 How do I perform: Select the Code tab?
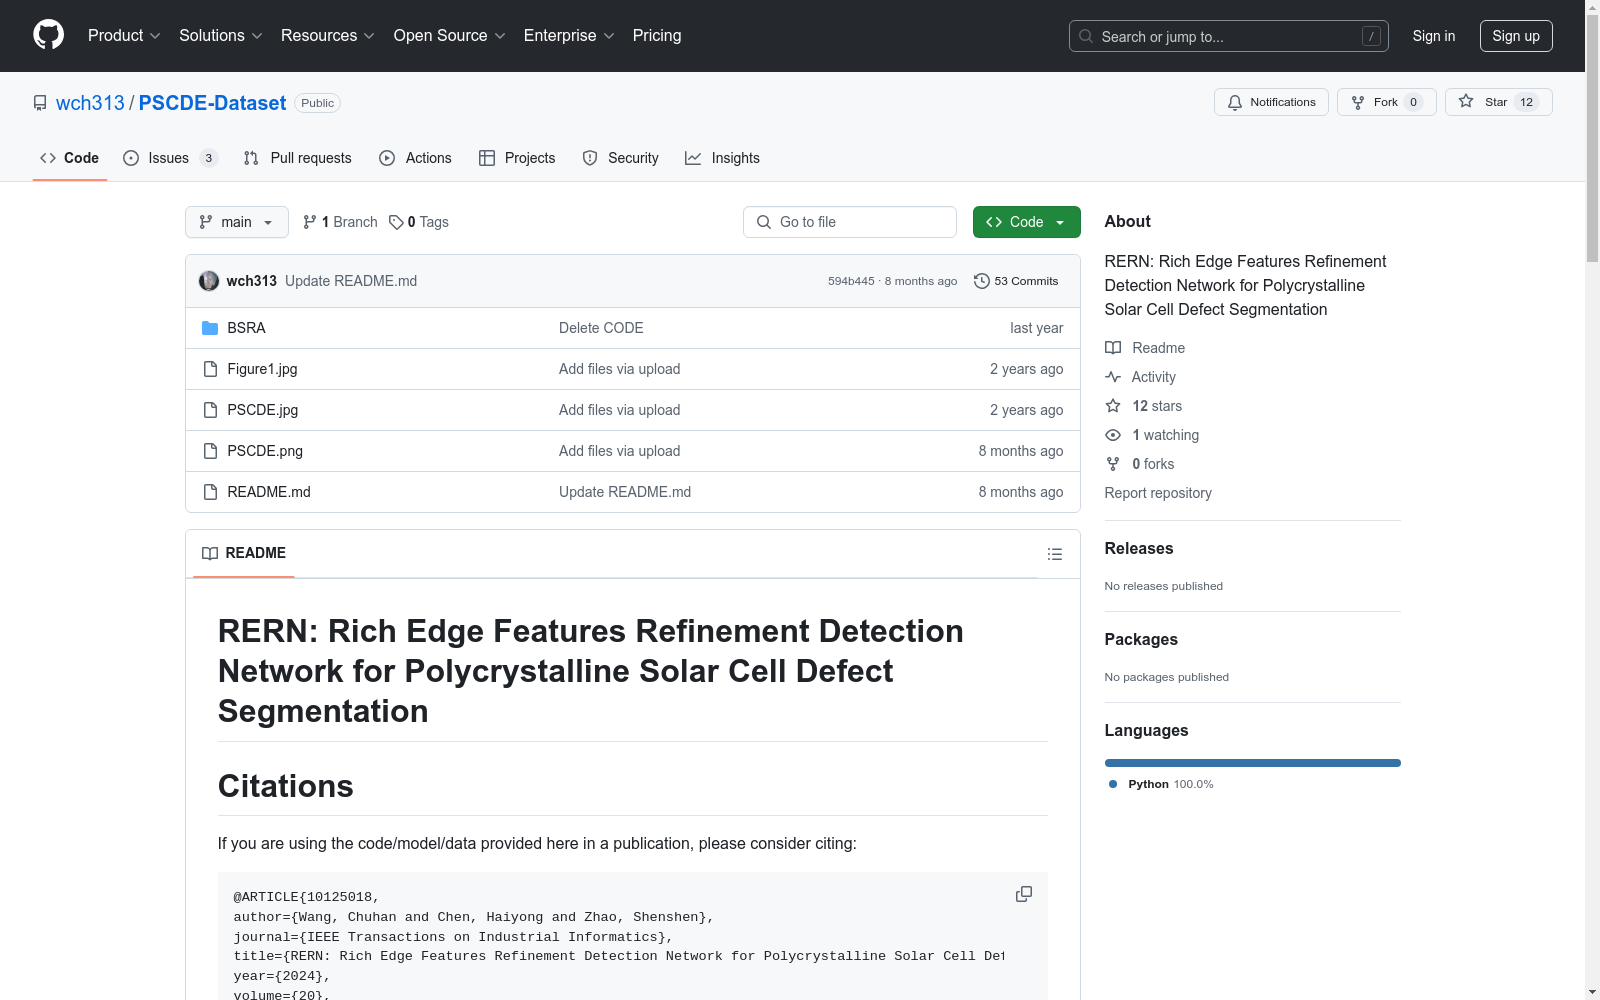click(x=70, y=158)
